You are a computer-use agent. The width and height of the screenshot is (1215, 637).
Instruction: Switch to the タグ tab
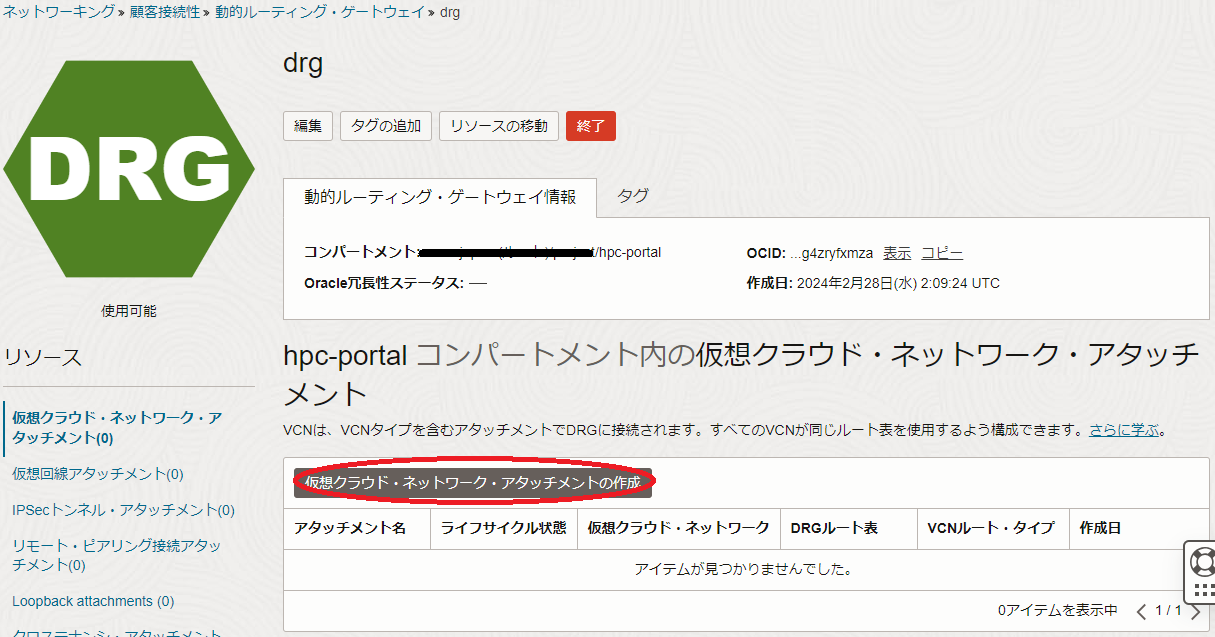point(632,197)
